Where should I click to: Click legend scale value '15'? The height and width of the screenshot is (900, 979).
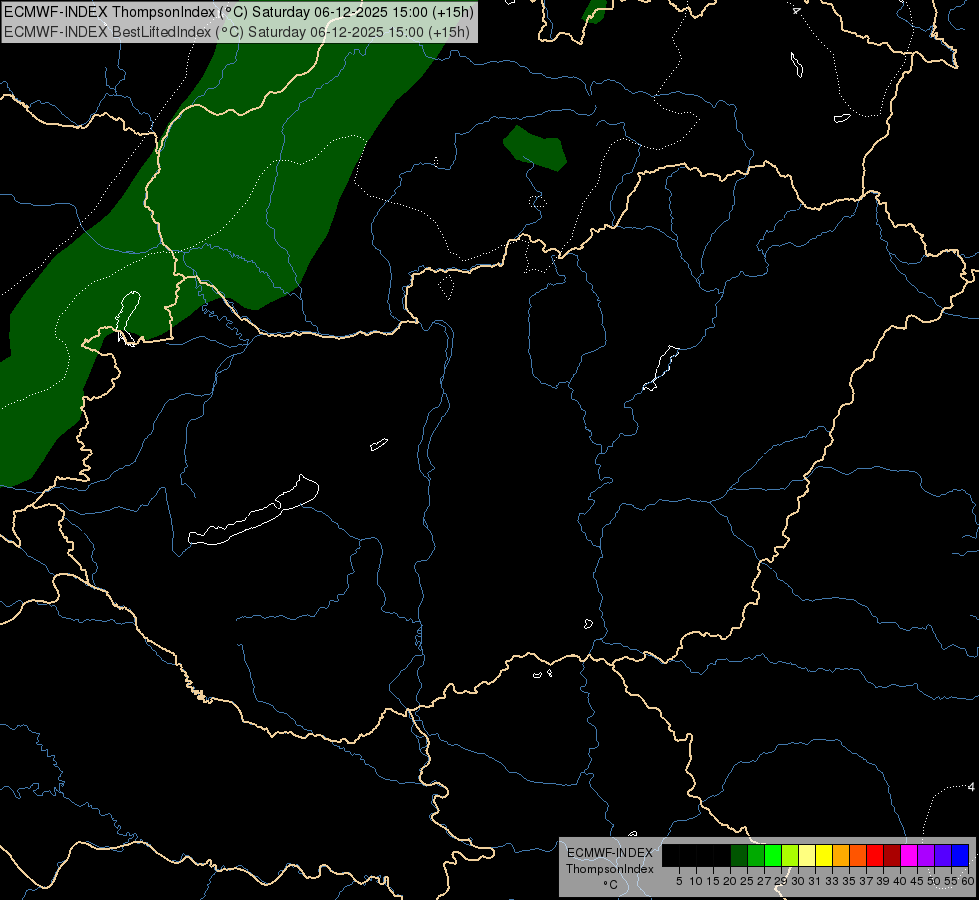coord(713,881)
